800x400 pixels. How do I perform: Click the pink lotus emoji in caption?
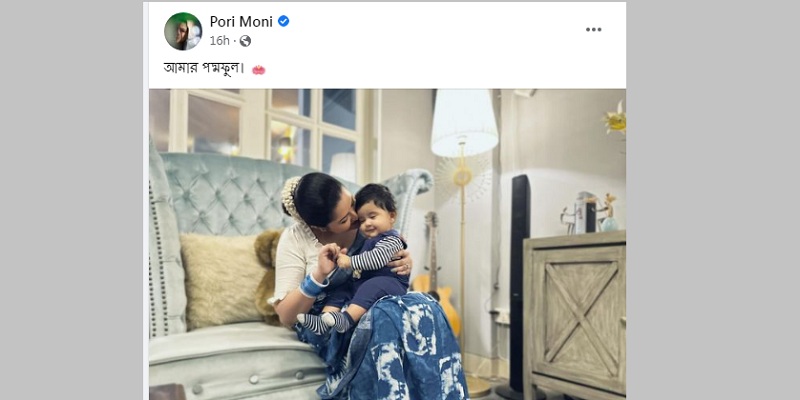click(x=259, y=70)
